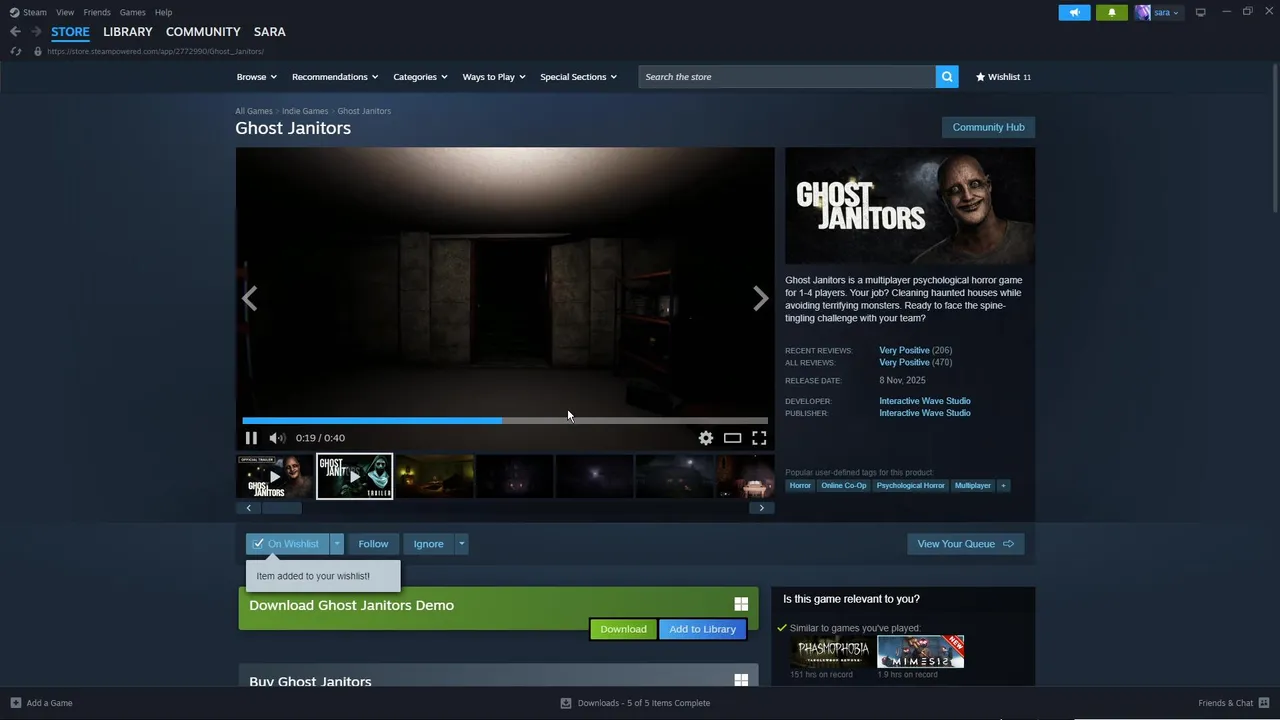Expand the Recommendations dropdown
This screenshot has height=720, width=1280.
click(x=335, y=77)
